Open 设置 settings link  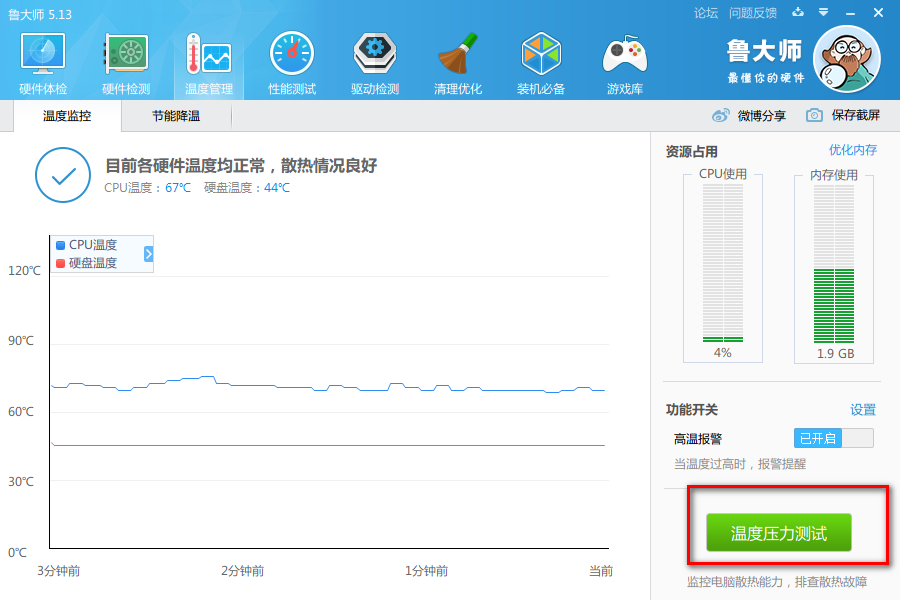863,410
